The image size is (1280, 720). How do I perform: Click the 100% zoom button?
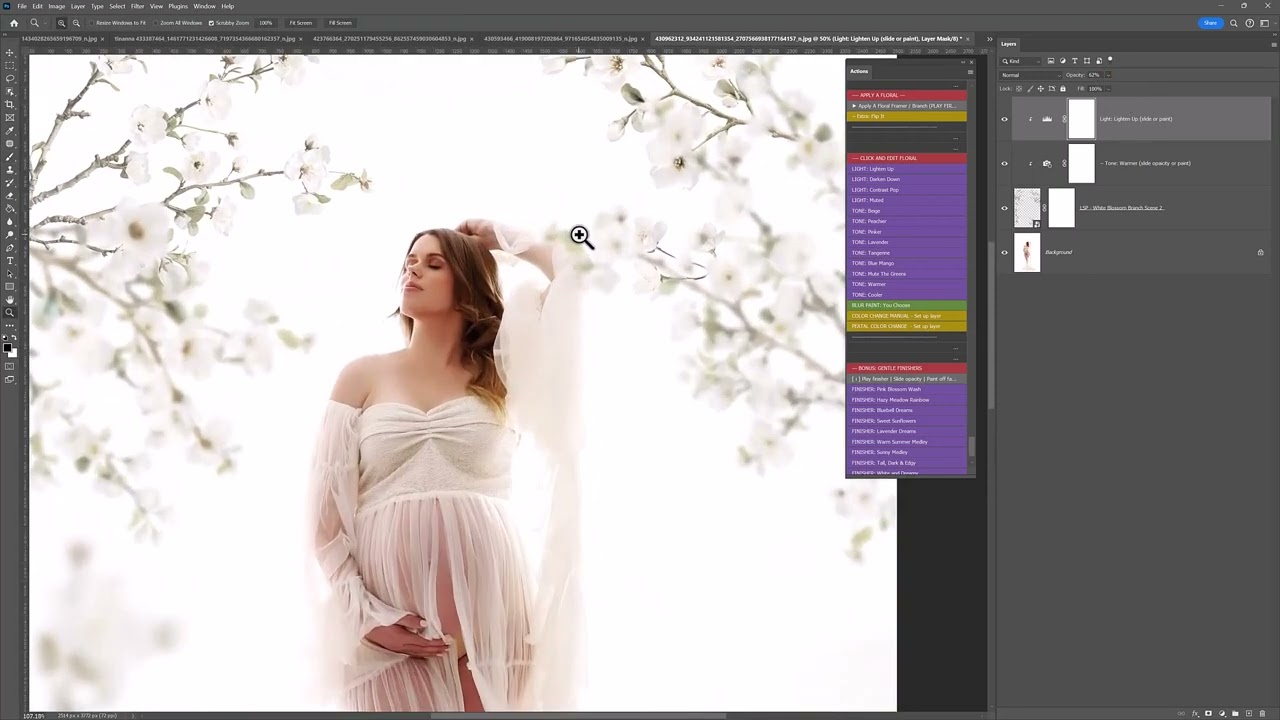tap(265, 23)
